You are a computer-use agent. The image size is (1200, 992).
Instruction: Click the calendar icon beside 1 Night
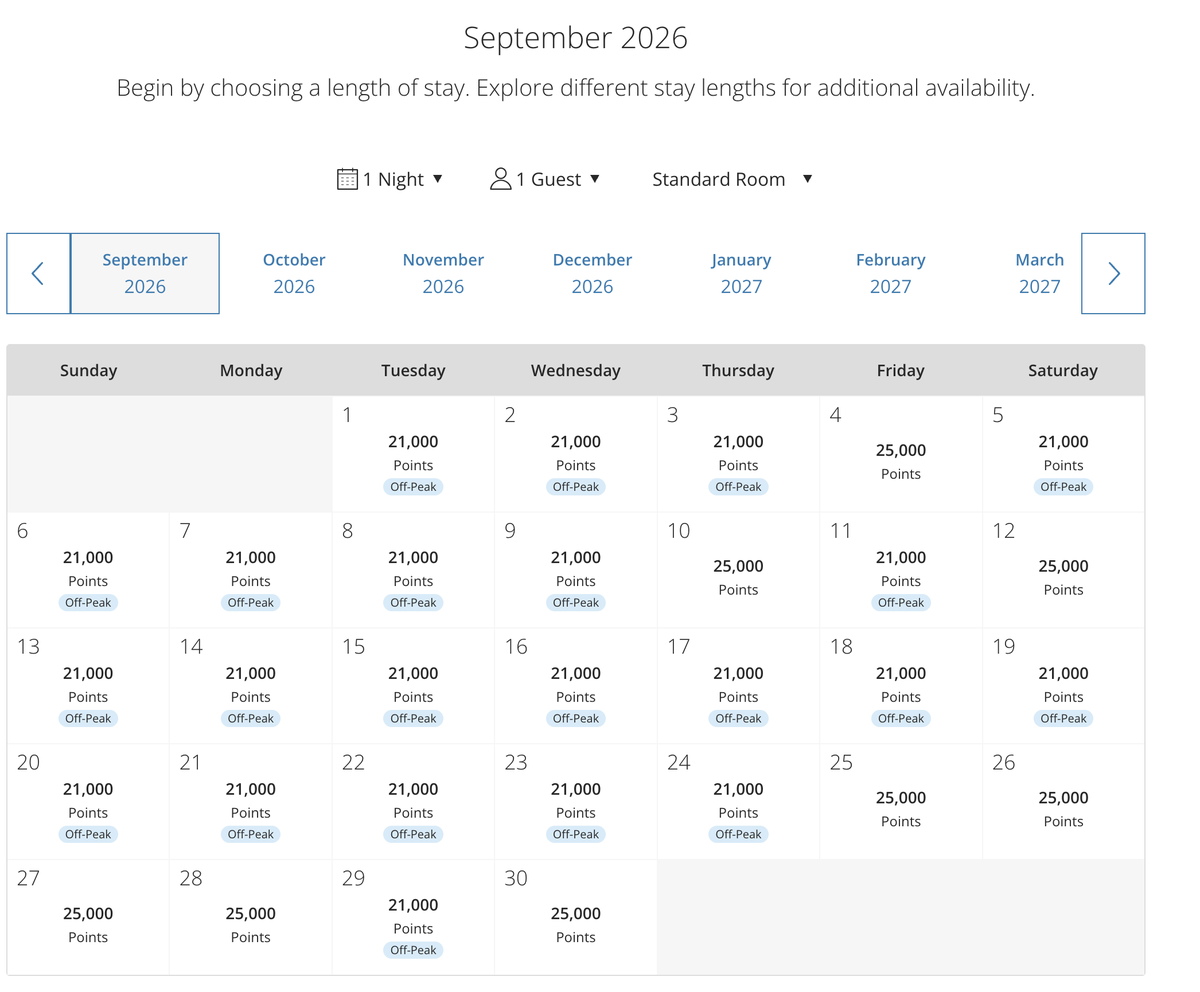(x=347, y=179)
